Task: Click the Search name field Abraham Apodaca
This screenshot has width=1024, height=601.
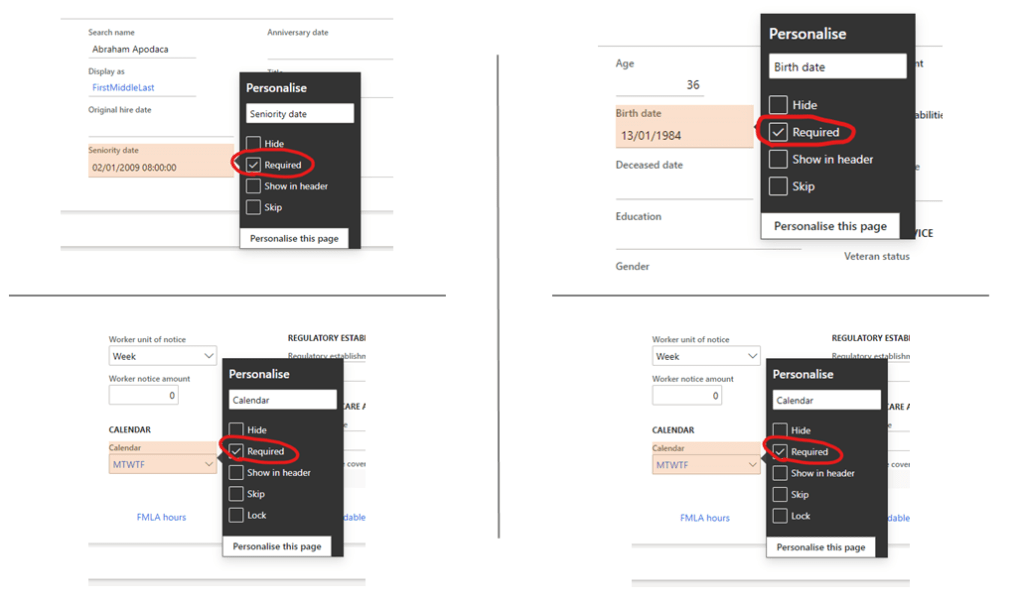Action: click(x=140, y=49)
